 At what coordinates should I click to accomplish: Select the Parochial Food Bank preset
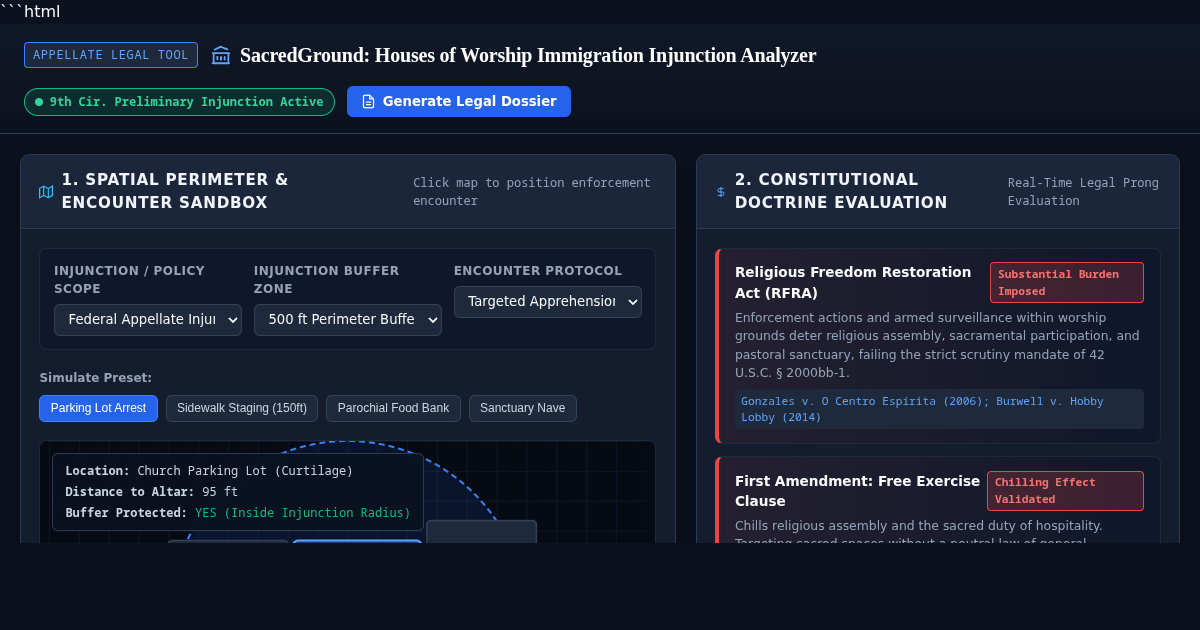[393, 408]
